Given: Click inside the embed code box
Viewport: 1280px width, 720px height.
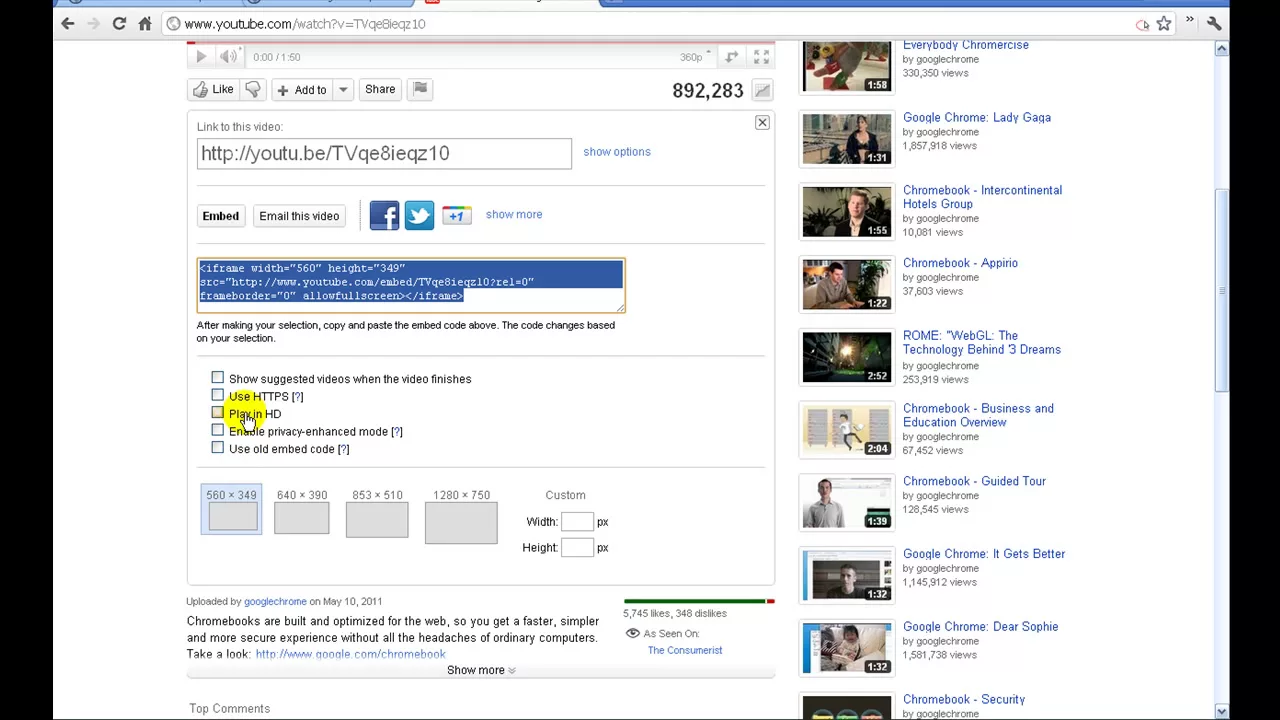Looking at the screenshot, I should [x=411, y=285].
